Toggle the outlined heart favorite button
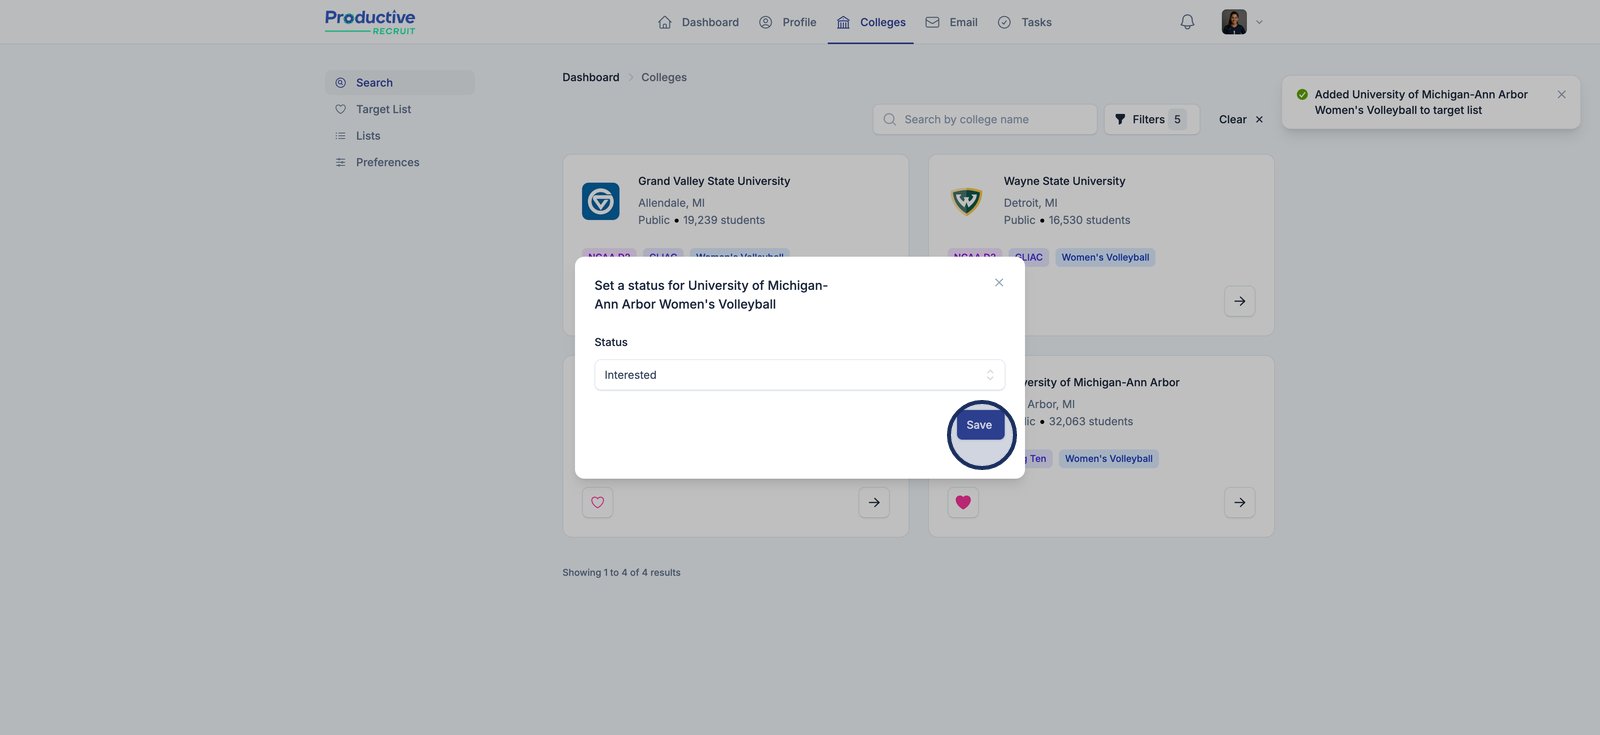1600x735 pixels. 598,502
